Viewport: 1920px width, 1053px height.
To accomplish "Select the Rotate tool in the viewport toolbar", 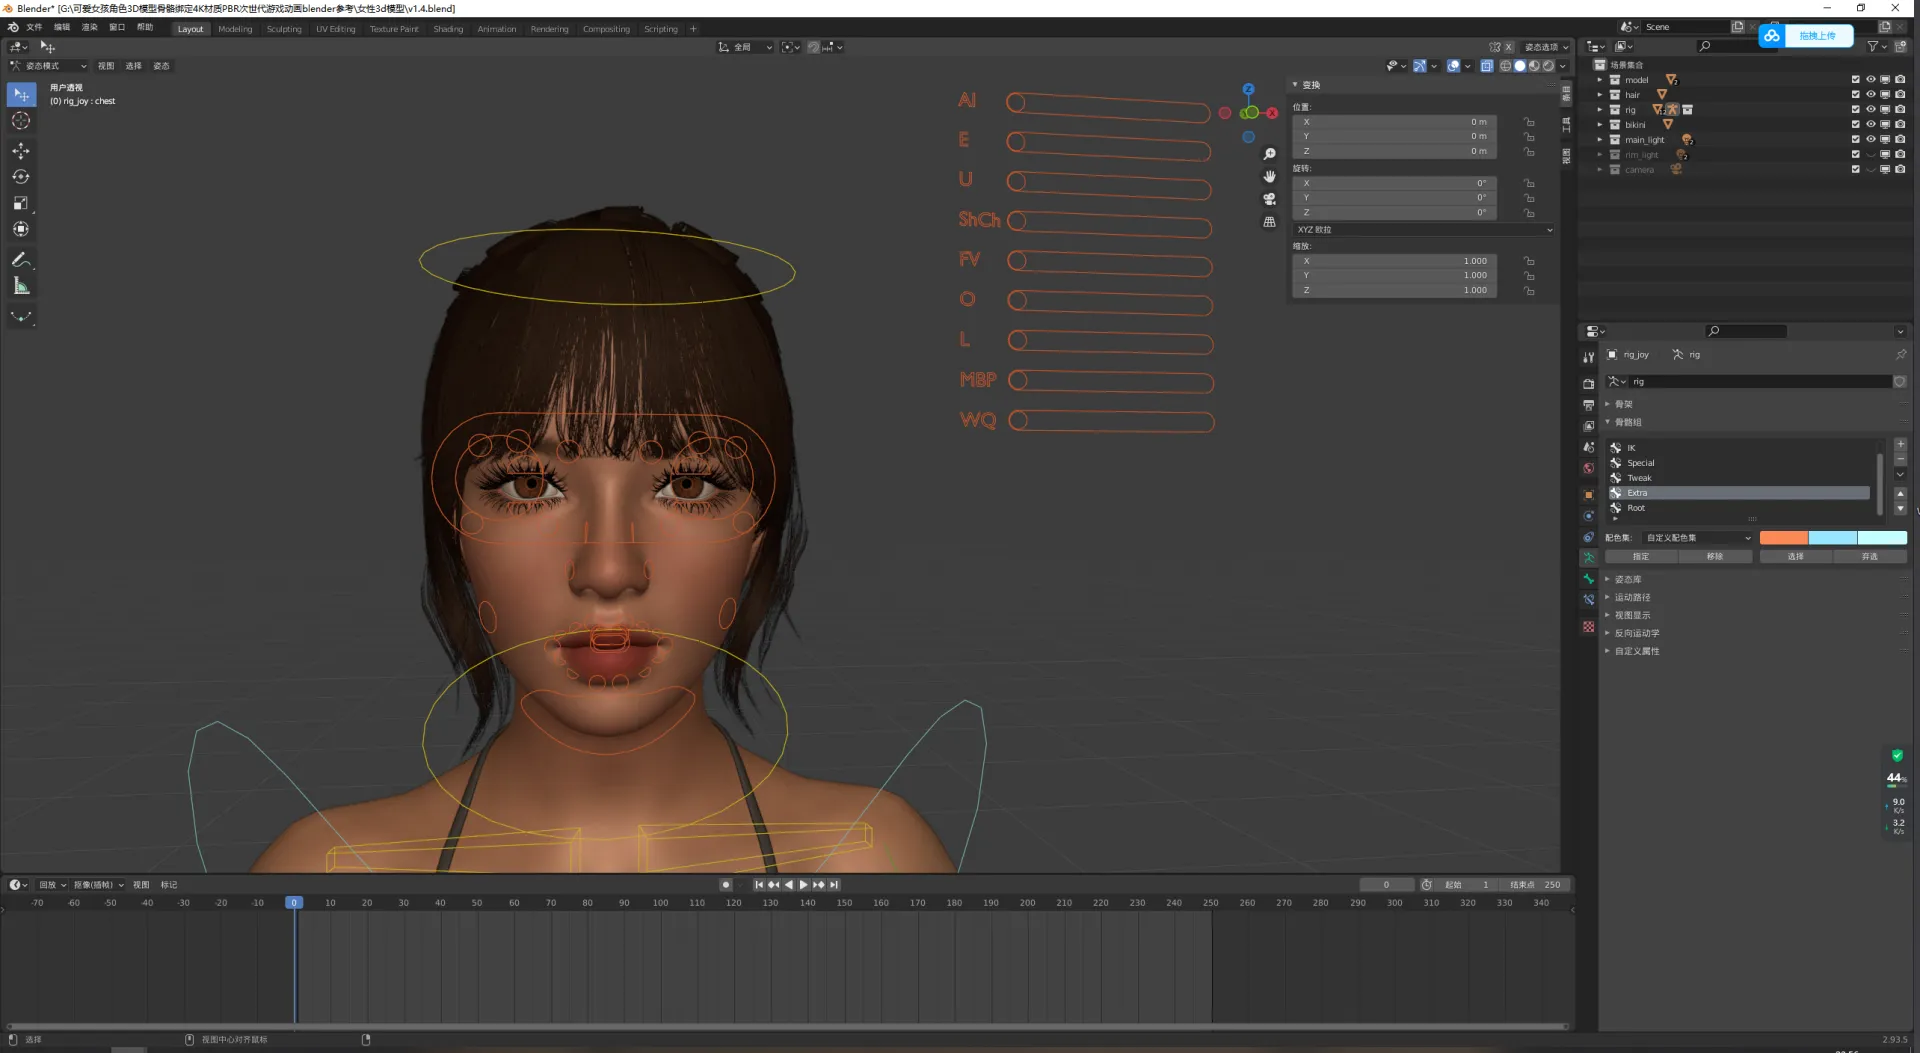I will 21,177.
